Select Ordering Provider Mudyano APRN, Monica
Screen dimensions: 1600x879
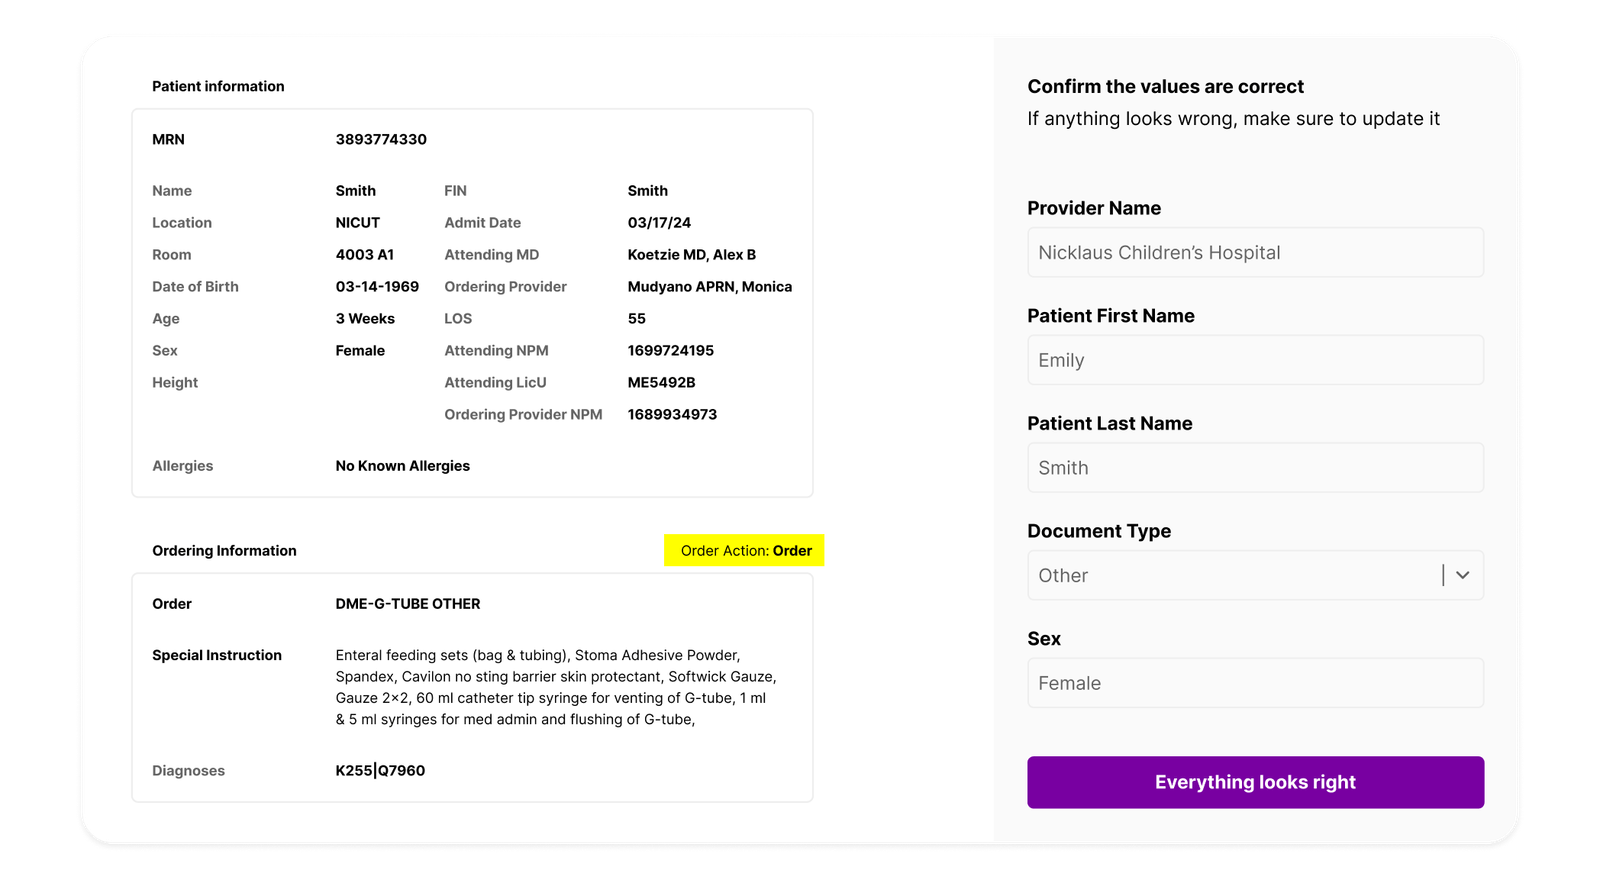coord(709,286)
